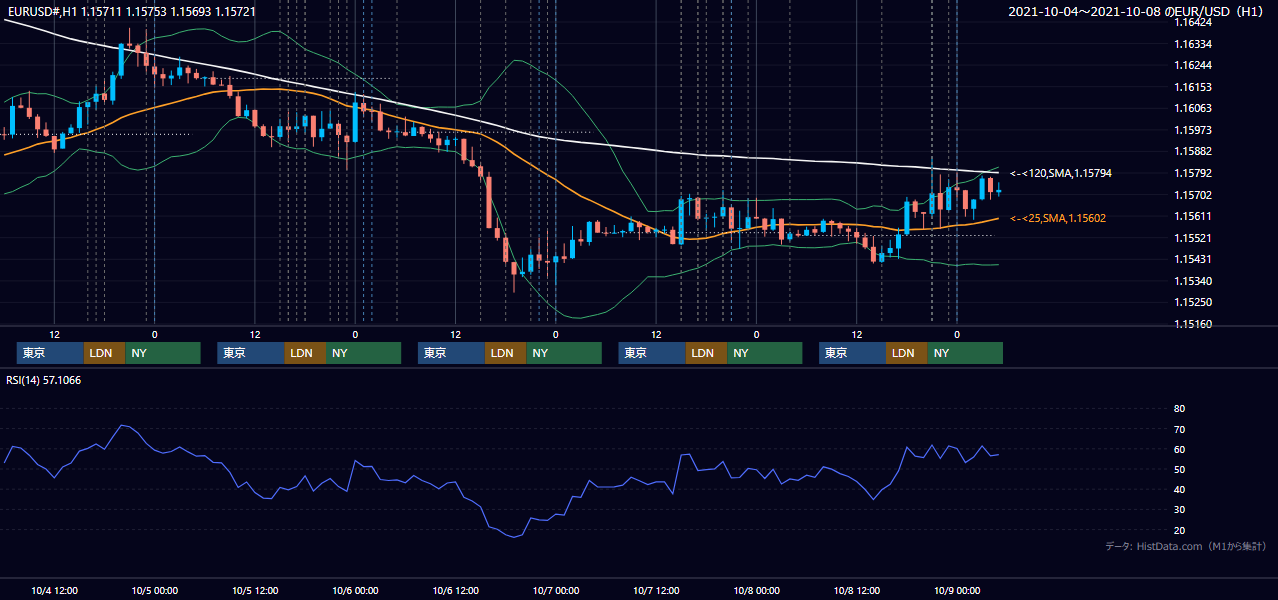Select the 10/8 12:00 time axis label
Image resolution: width=1278 pixels, height=600 pixels.
point(856,591)
